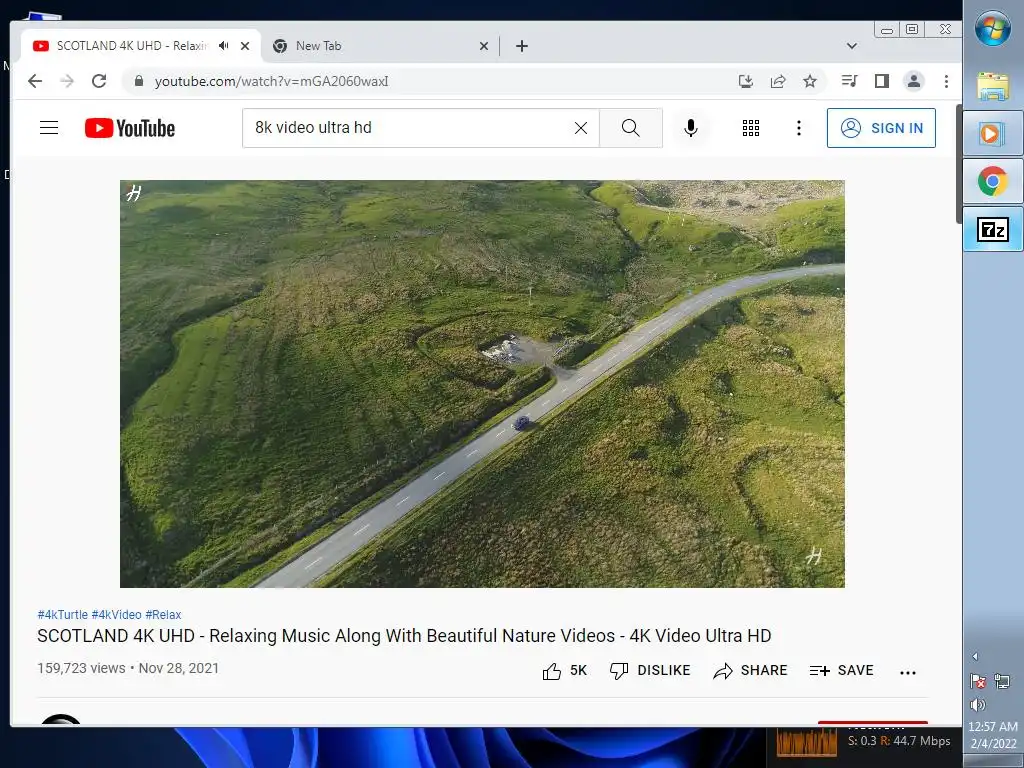Clear the search box with X
1024x768 pixels.
tap(581, 128)
